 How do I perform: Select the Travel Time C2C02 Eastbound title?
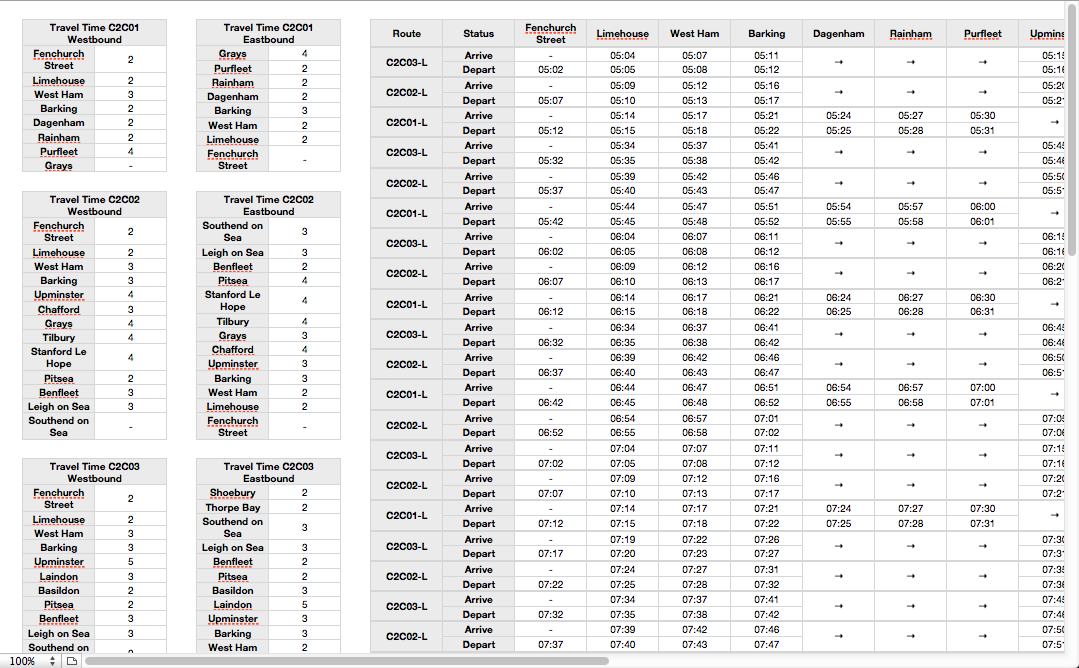[268, 205]
